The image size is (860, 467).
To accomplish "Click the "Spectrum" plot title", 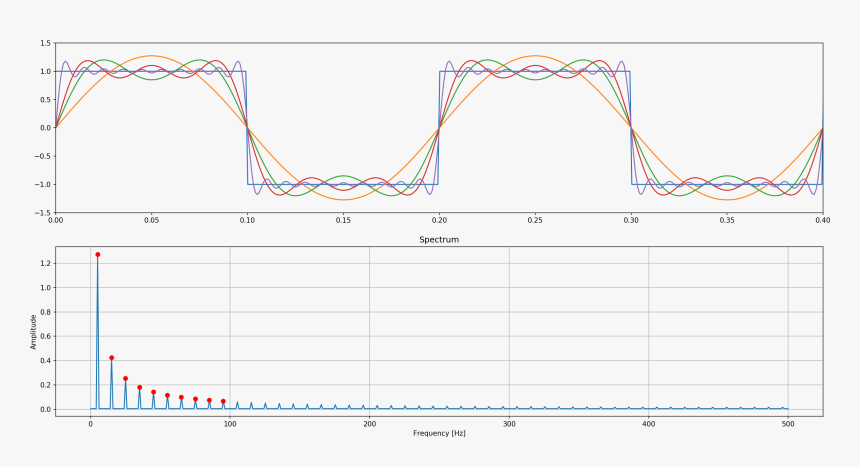I will click(x=439, y=240).
